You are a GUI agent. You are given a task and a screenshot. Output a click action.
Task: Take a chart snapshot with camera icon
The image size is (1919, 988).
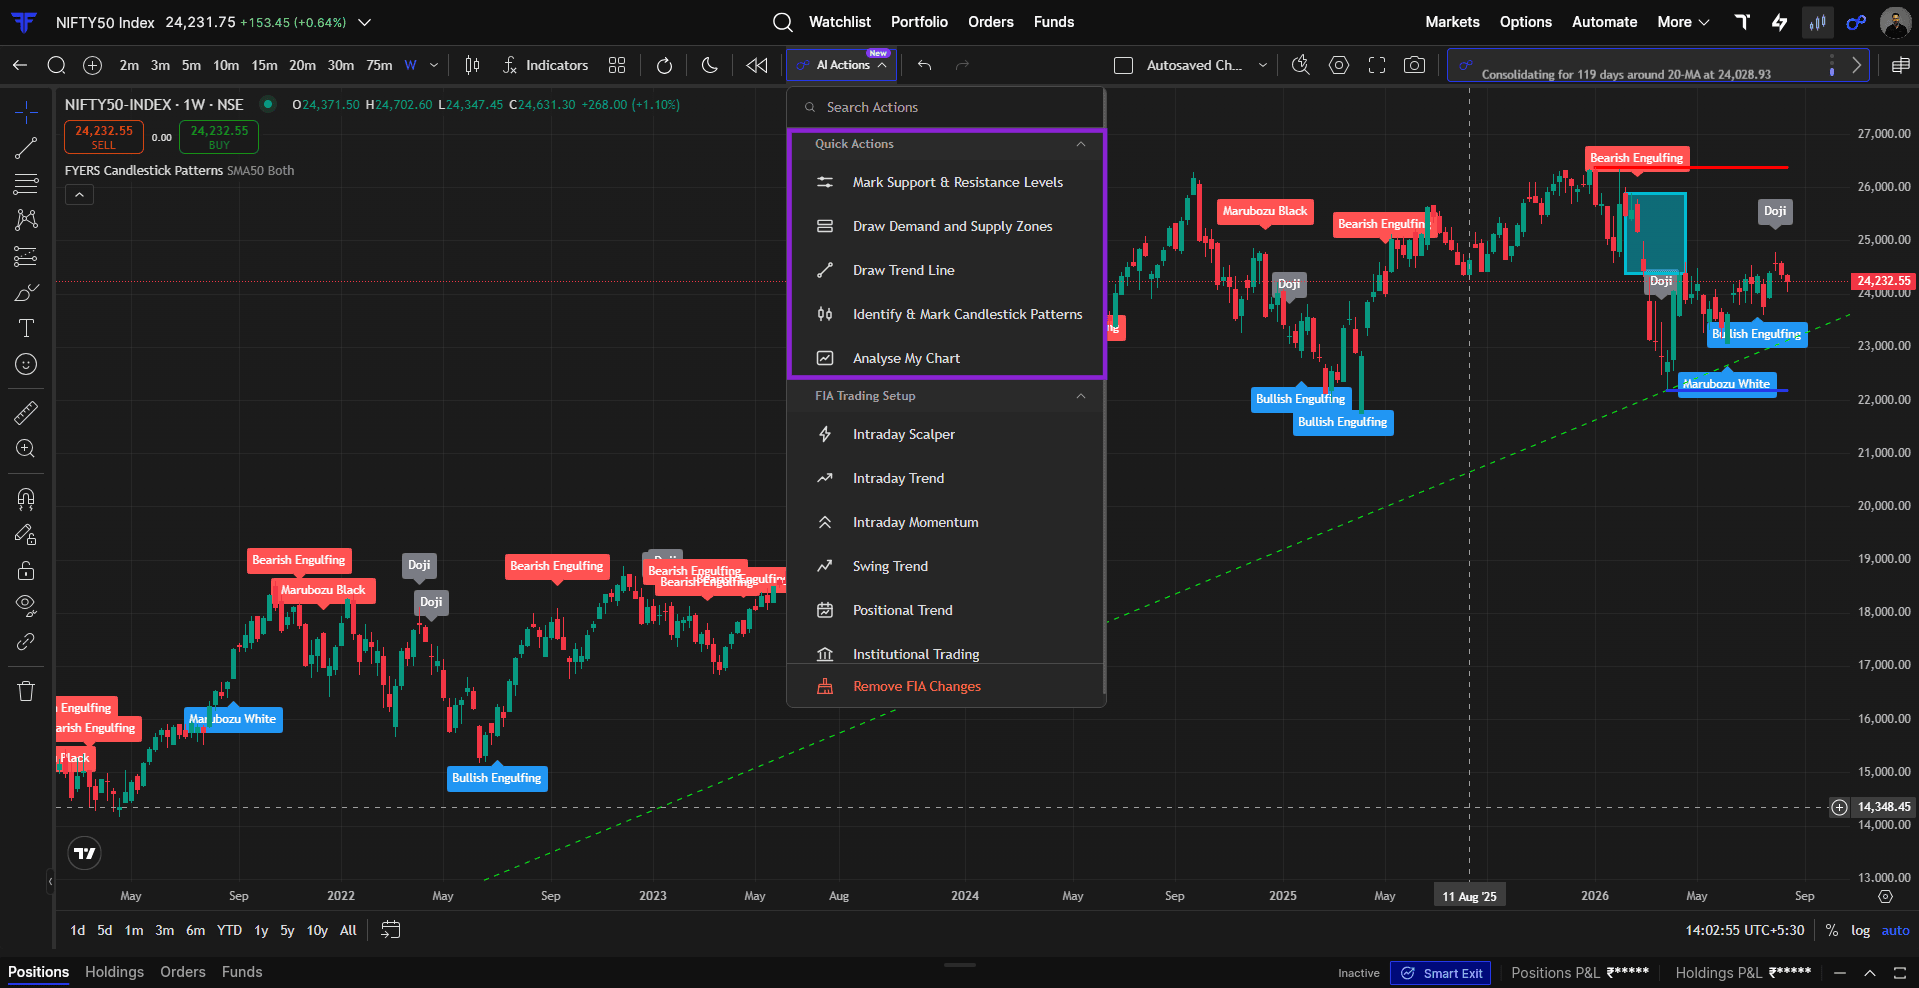[1414, 65]
